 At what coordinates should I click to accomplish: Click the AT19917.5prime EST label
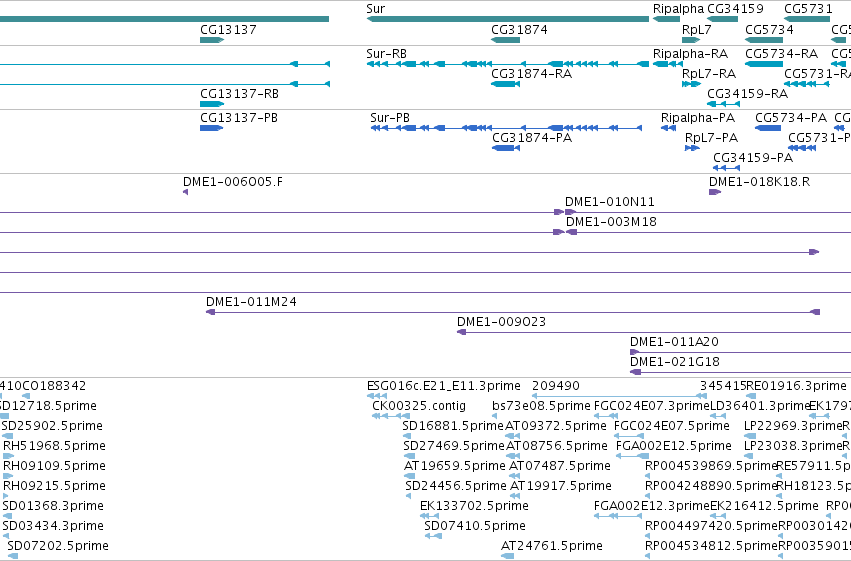(561, 485)
